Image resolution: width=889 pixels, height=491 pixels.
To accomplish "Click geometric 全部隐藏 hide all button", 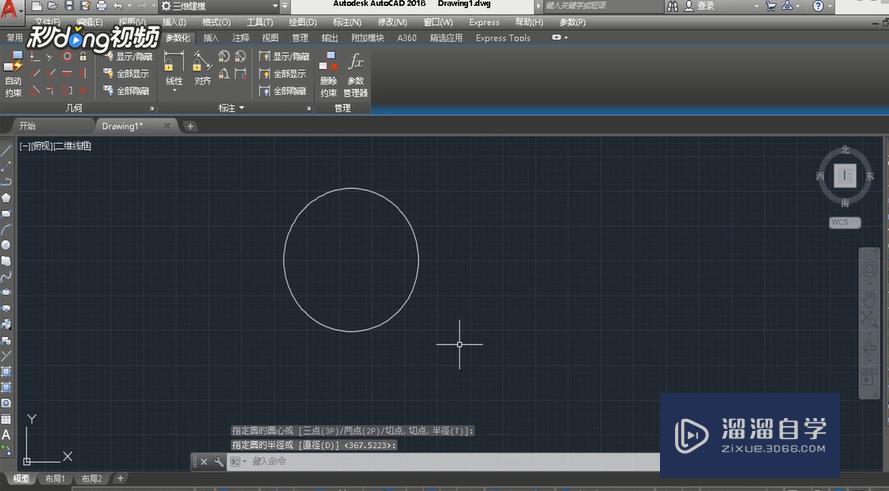I will click(x=126, y=91).
